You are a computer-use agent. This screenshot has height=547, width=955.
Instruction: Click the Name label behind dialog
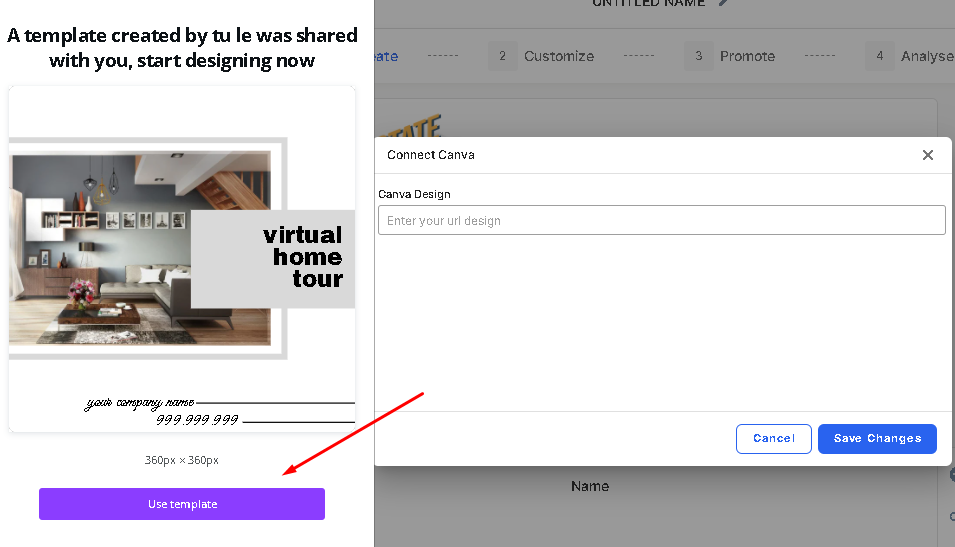[x=590, y=486]
